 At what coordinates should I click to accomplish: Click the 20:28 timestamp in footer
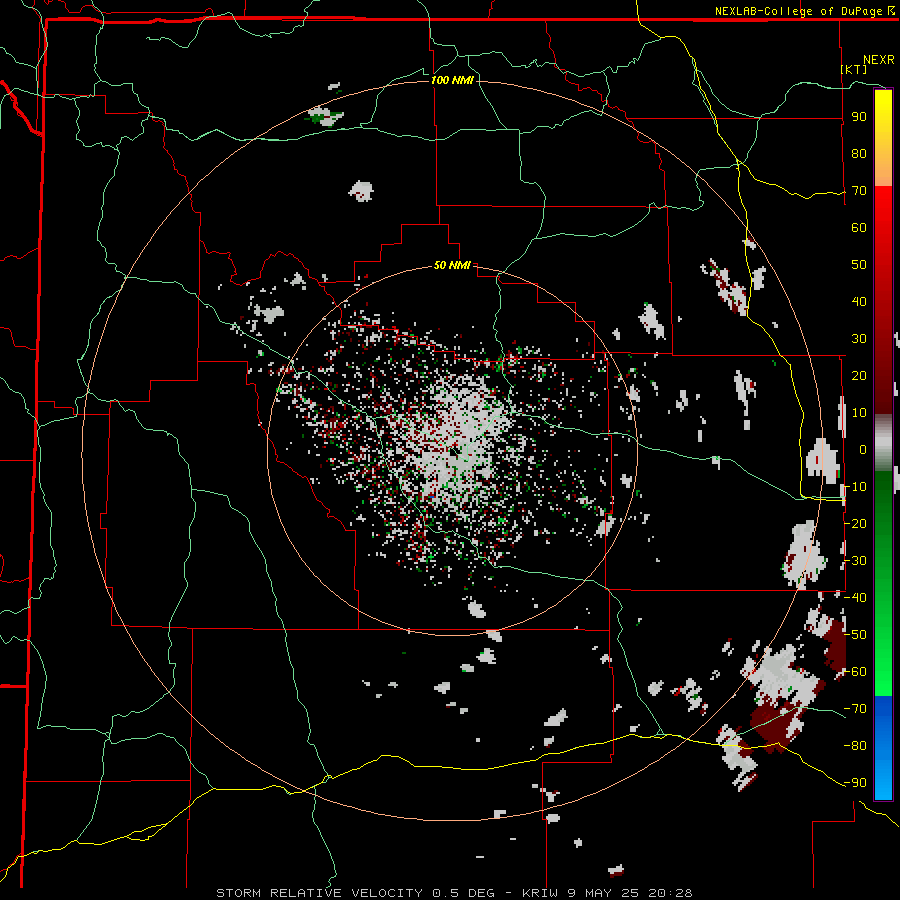(670, 893)
